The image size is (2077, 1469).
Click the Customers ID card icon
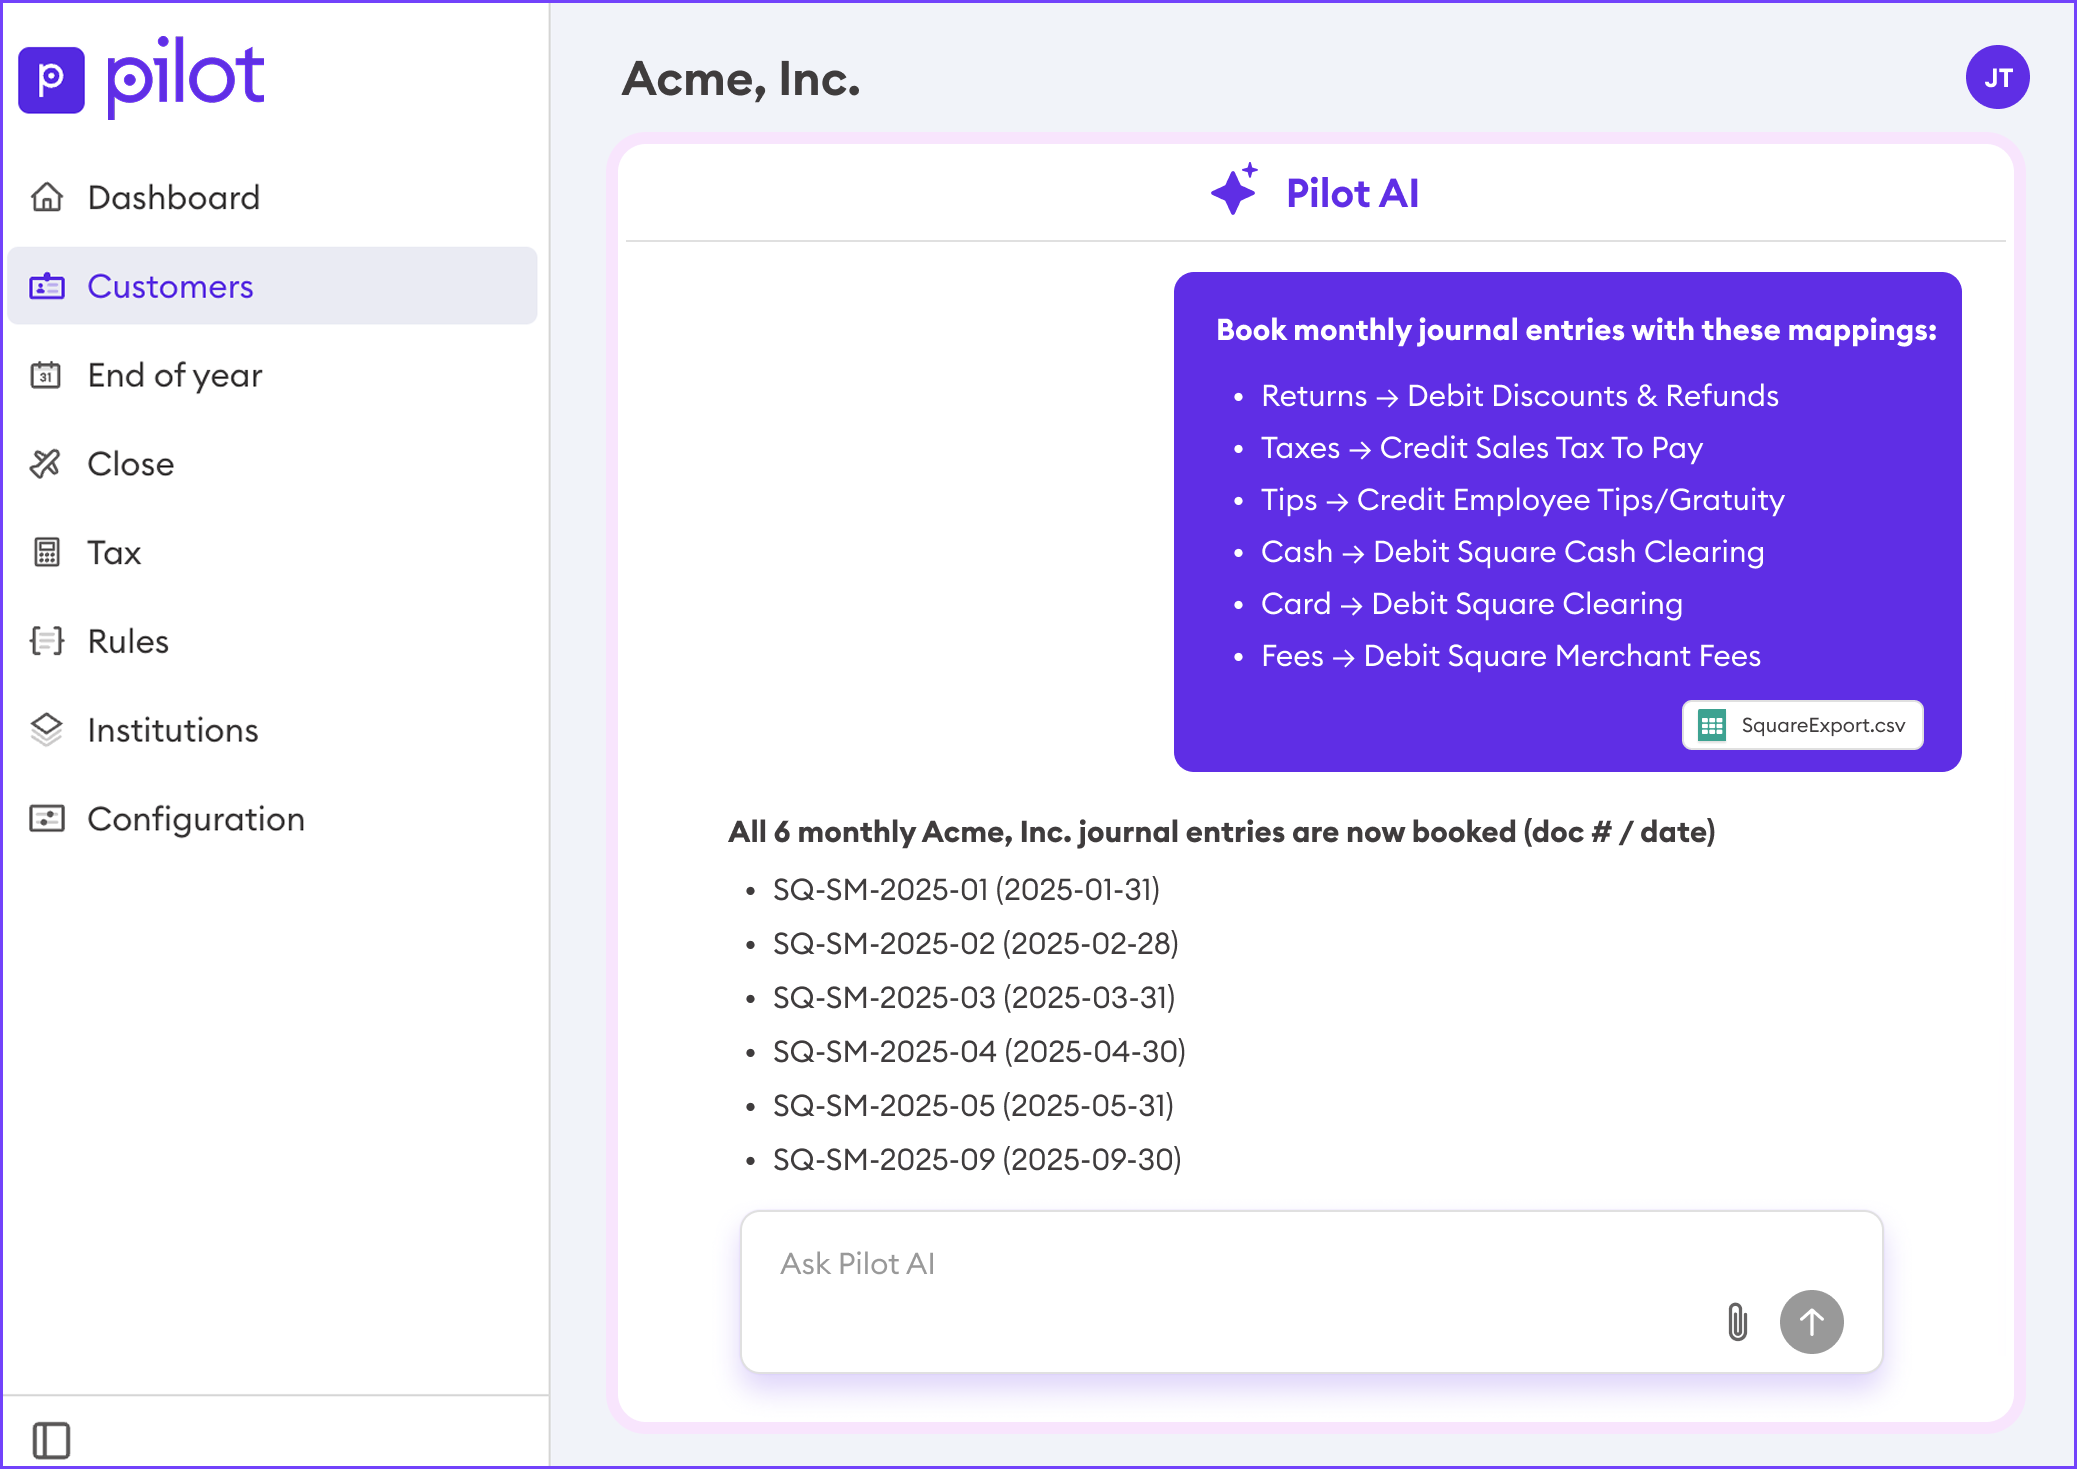click(x=47, y=286)
